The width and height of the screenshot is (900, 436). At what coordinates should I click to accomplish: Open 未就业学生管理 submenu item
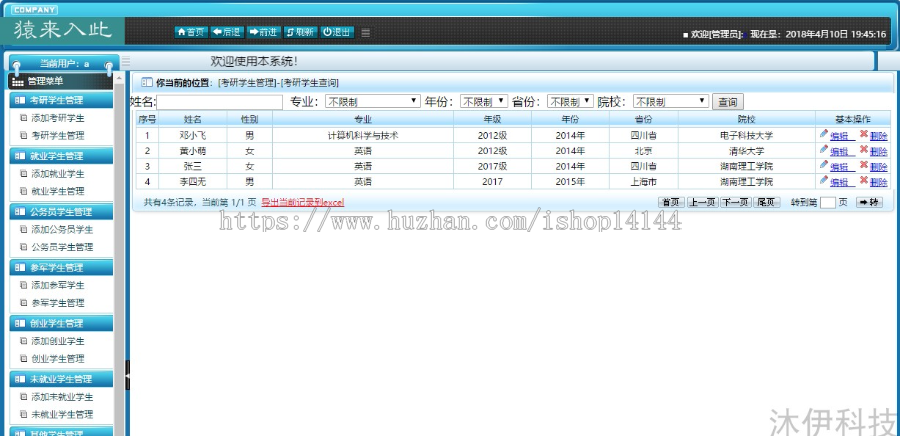62,414
